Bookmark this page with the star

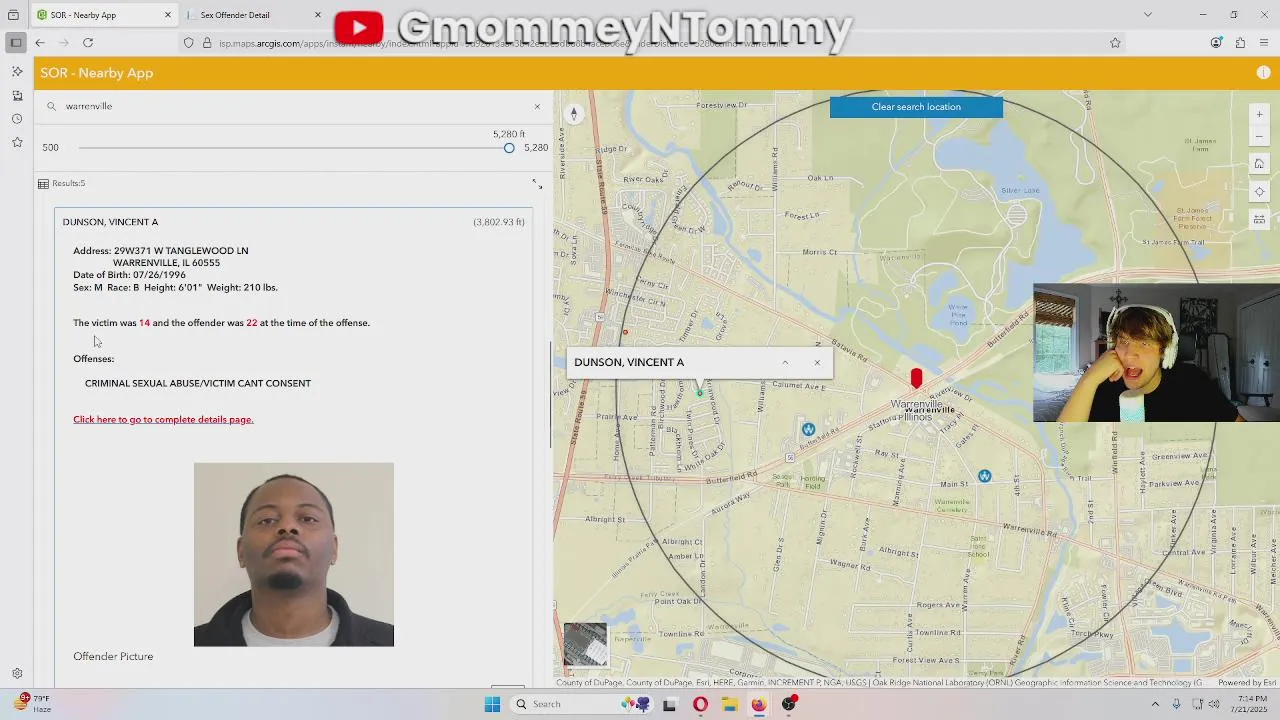pos(1115,43)
